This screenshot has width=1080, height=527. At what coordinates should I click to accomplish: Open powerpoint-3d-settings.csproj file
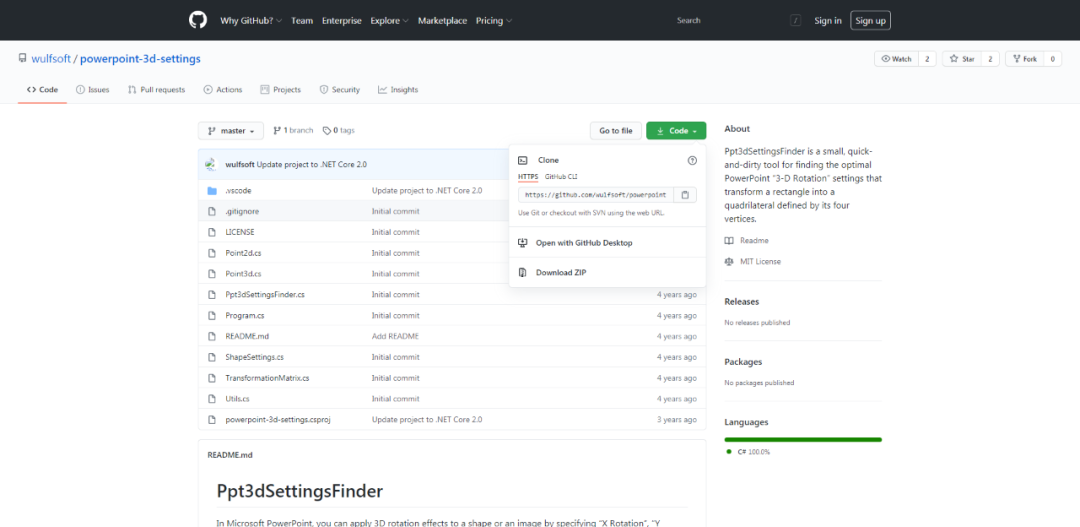[x=278, y=420]
